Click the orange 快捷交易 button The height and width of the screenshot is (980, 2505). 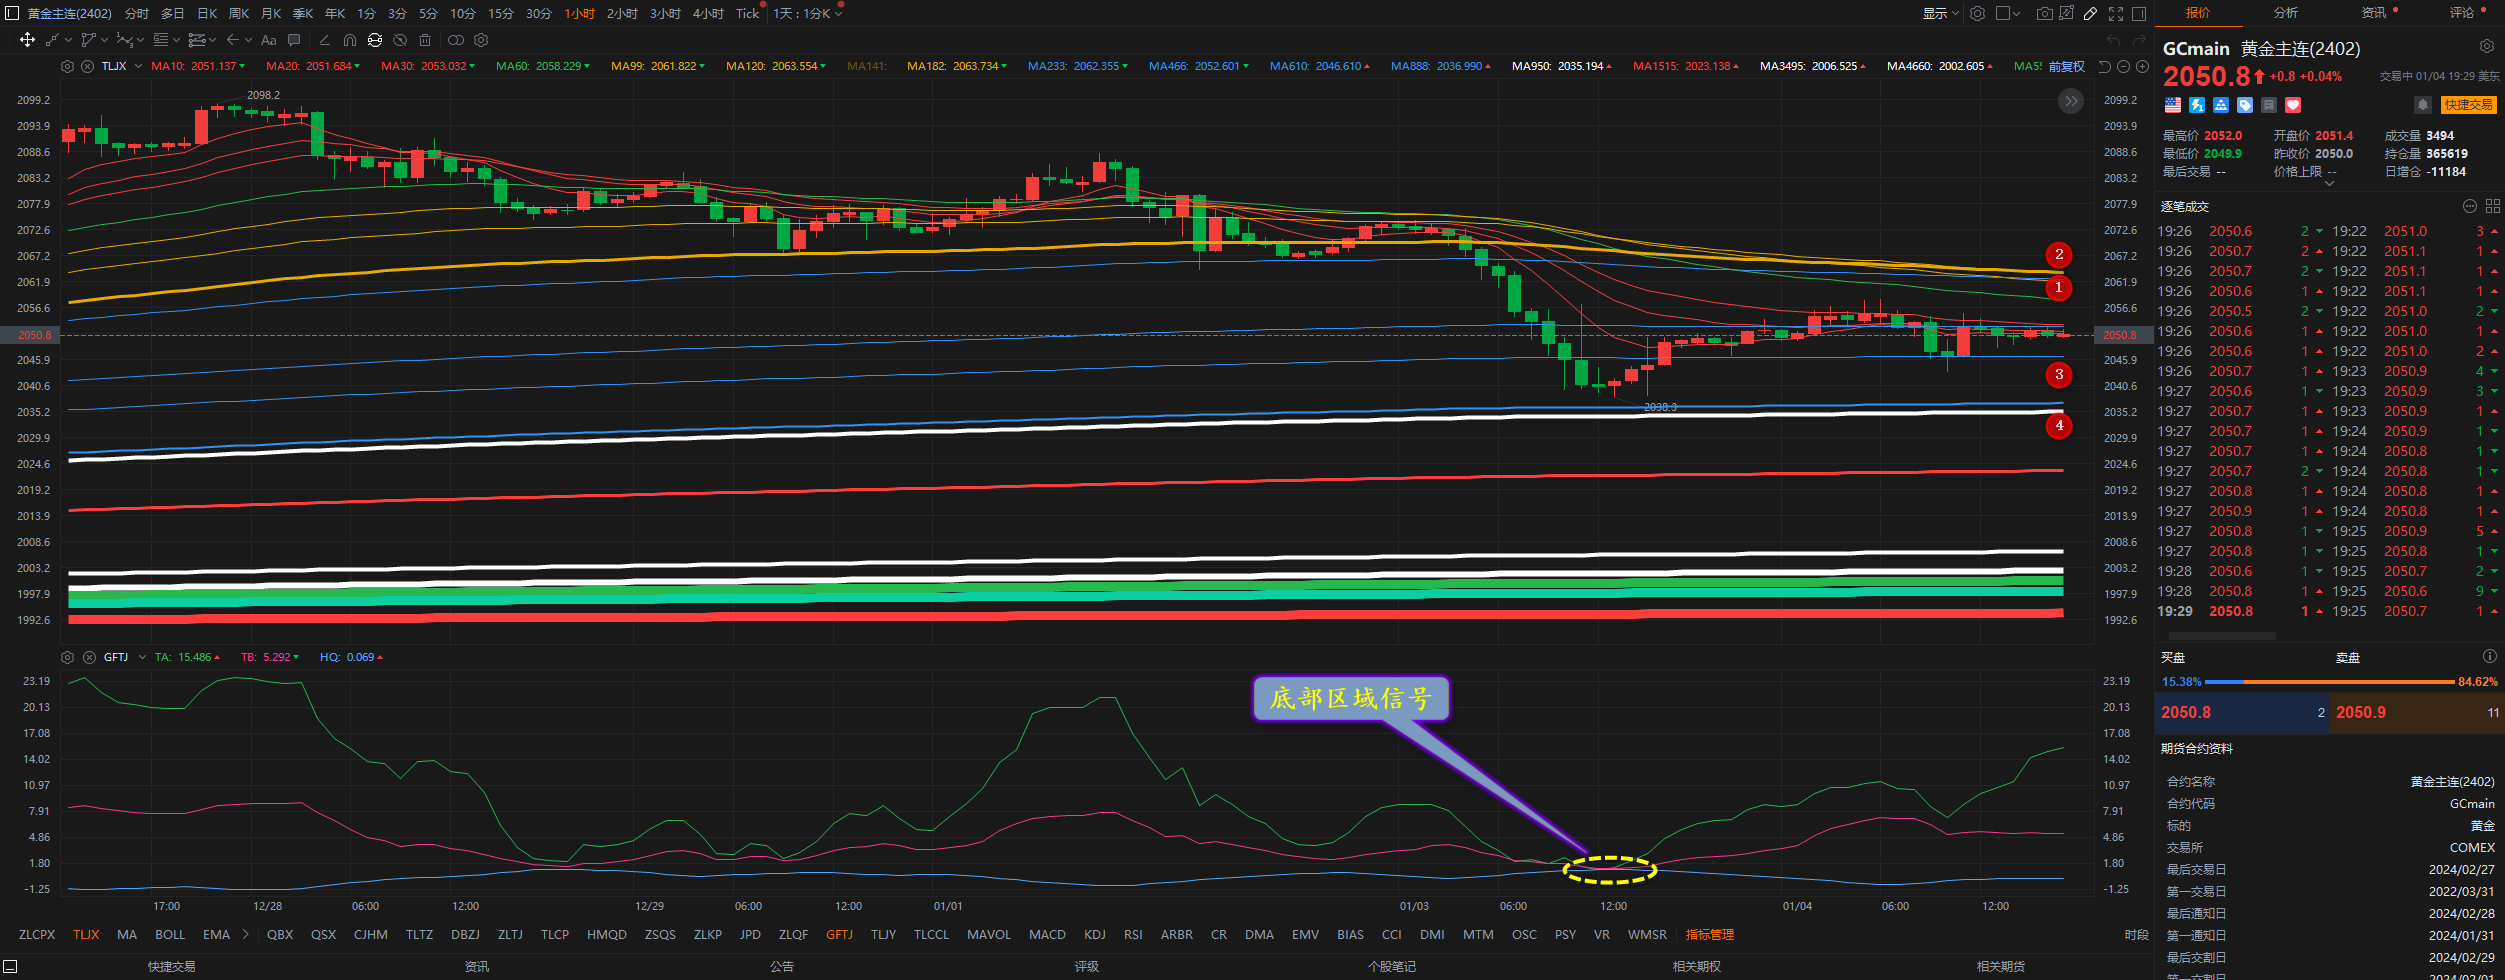2468,105
